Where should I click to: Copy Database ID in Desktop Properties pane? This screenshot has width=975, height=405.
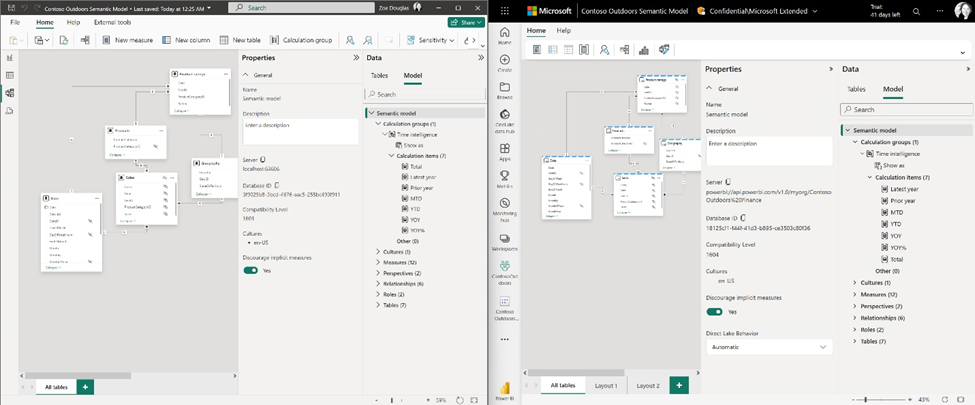[276, 185]
